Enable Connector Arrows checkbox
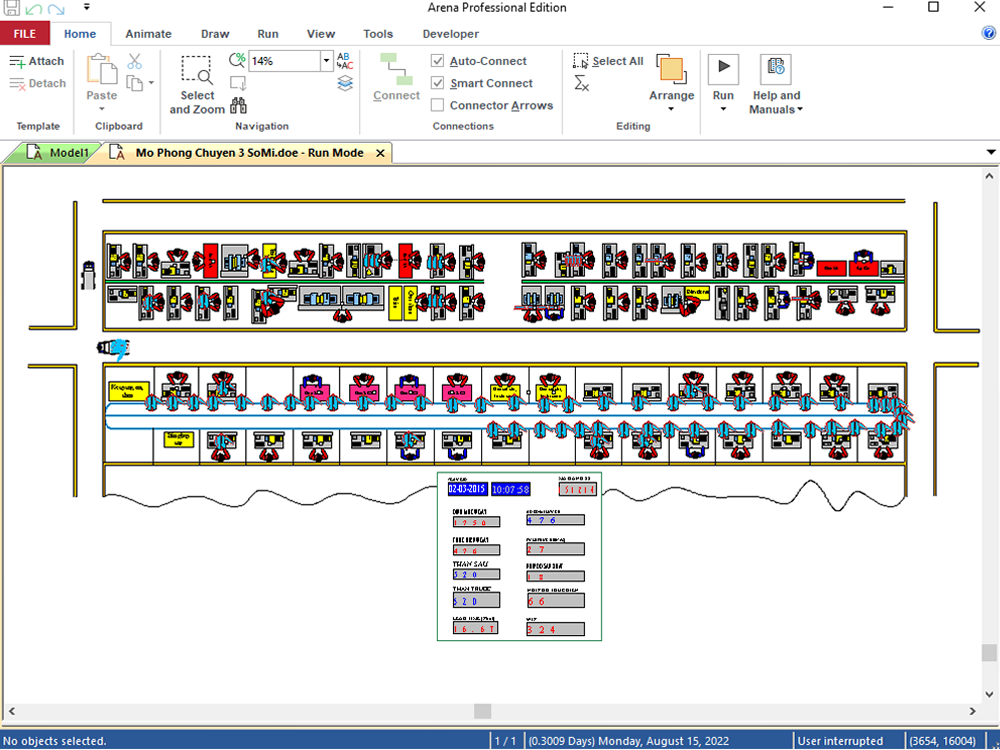 coord(438,105)
